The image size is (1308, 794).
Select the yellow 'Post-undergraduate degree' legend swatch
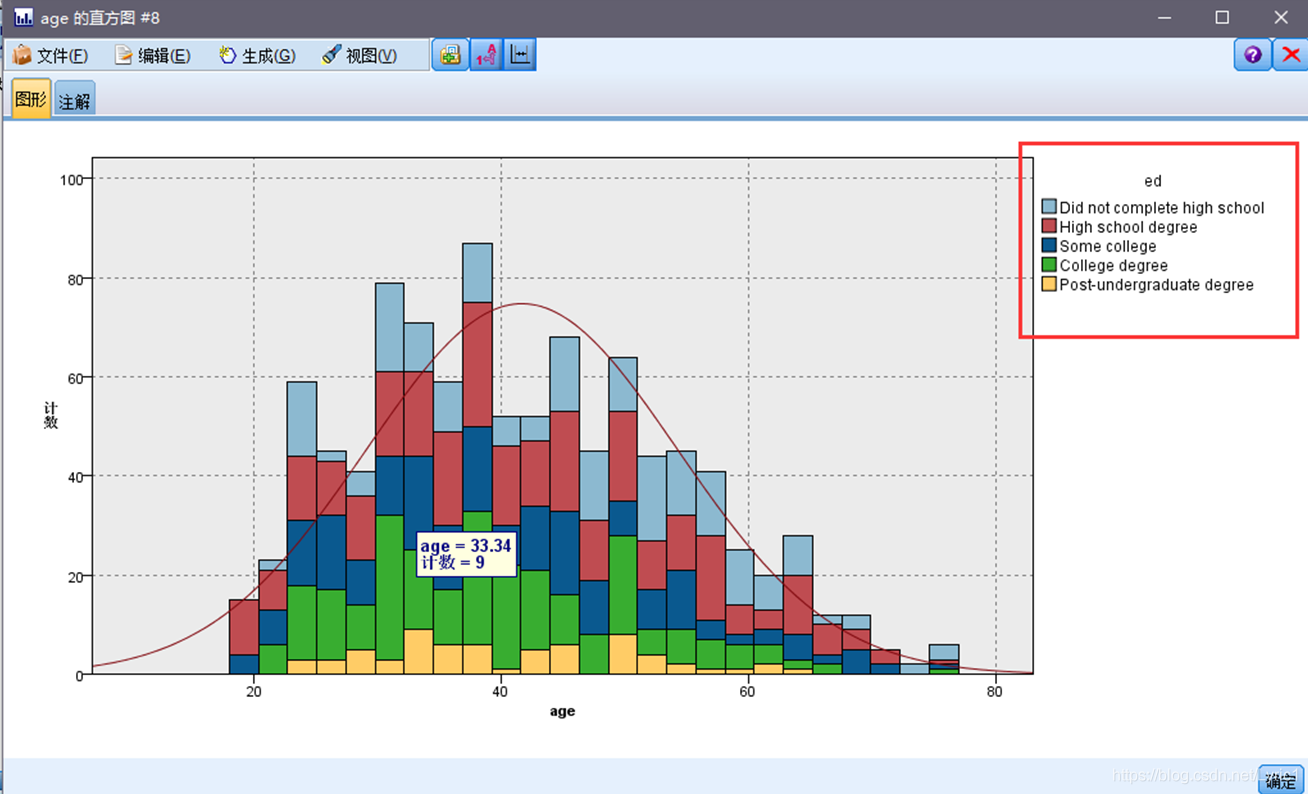(x=1049, y=284)
